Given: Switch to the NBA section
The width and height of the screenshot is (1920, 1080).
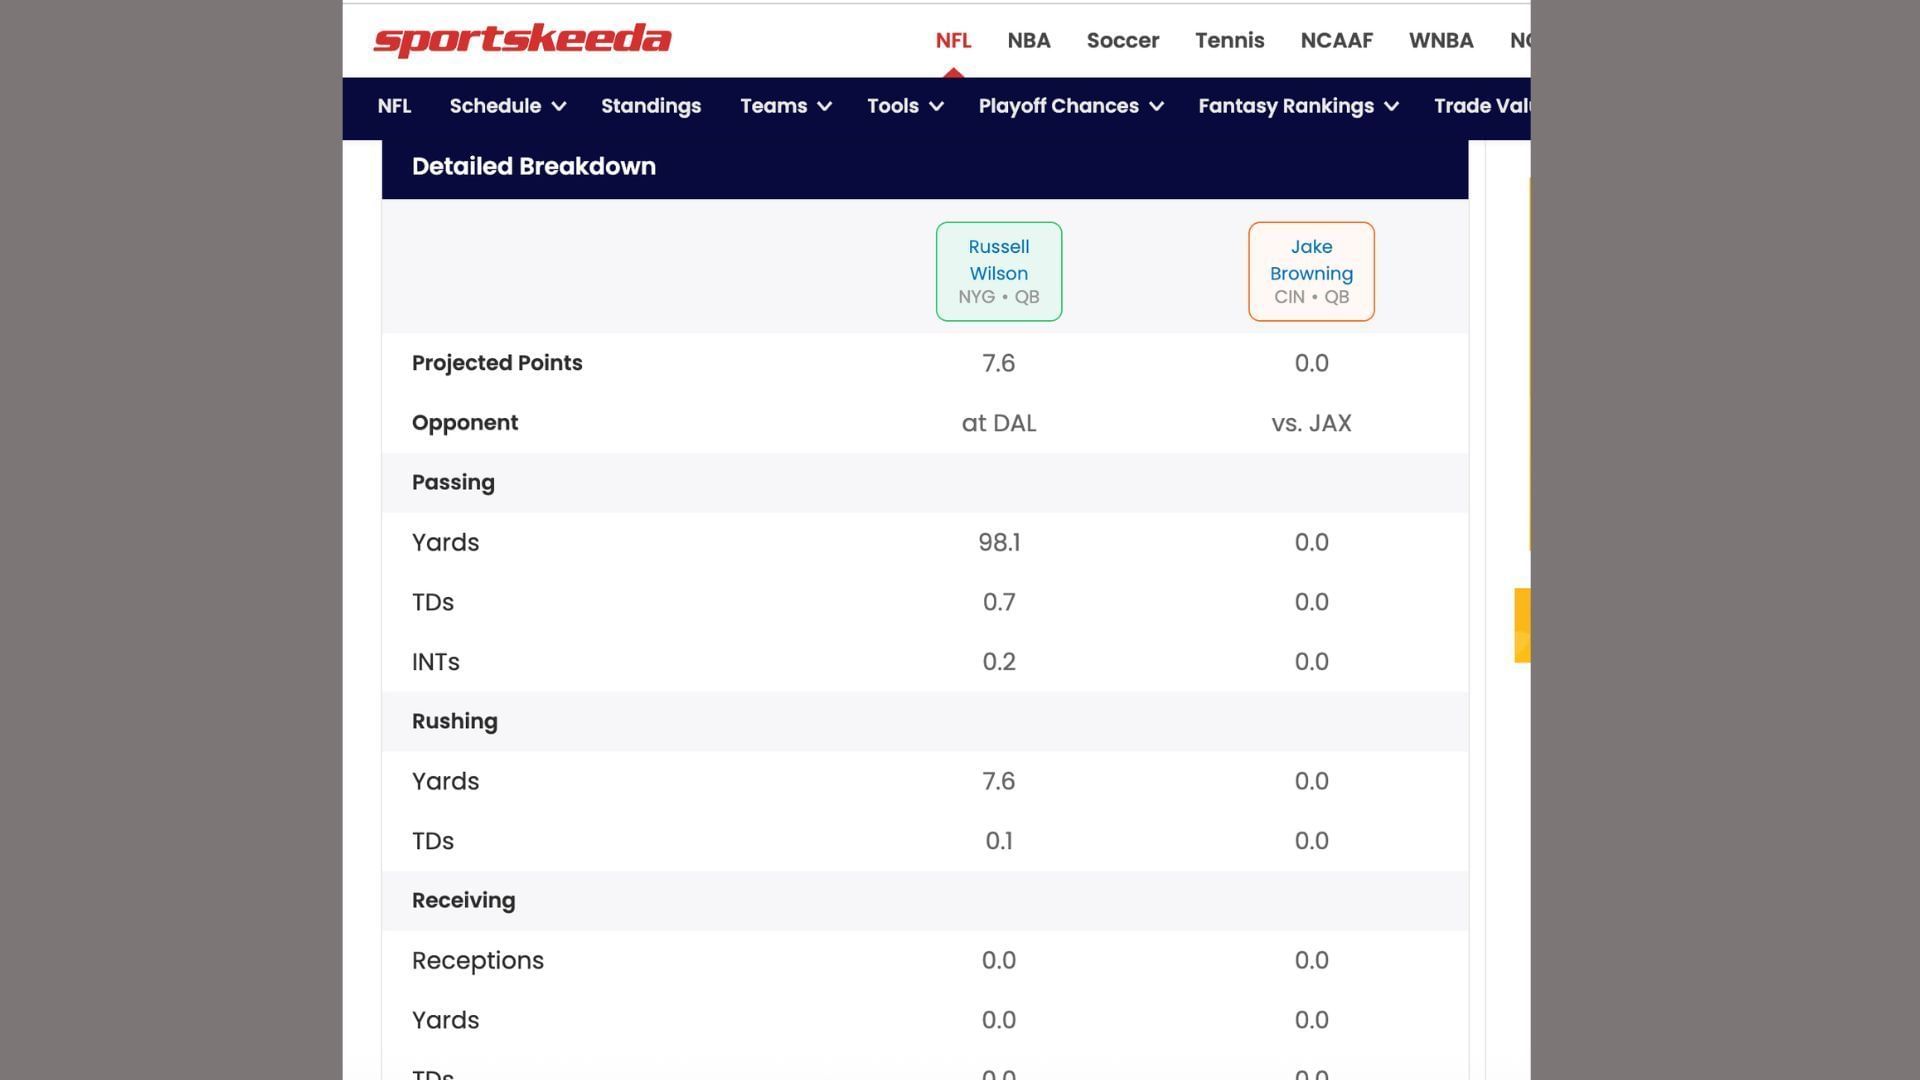Looking at the screenshot, I should tap(1028, 40).
